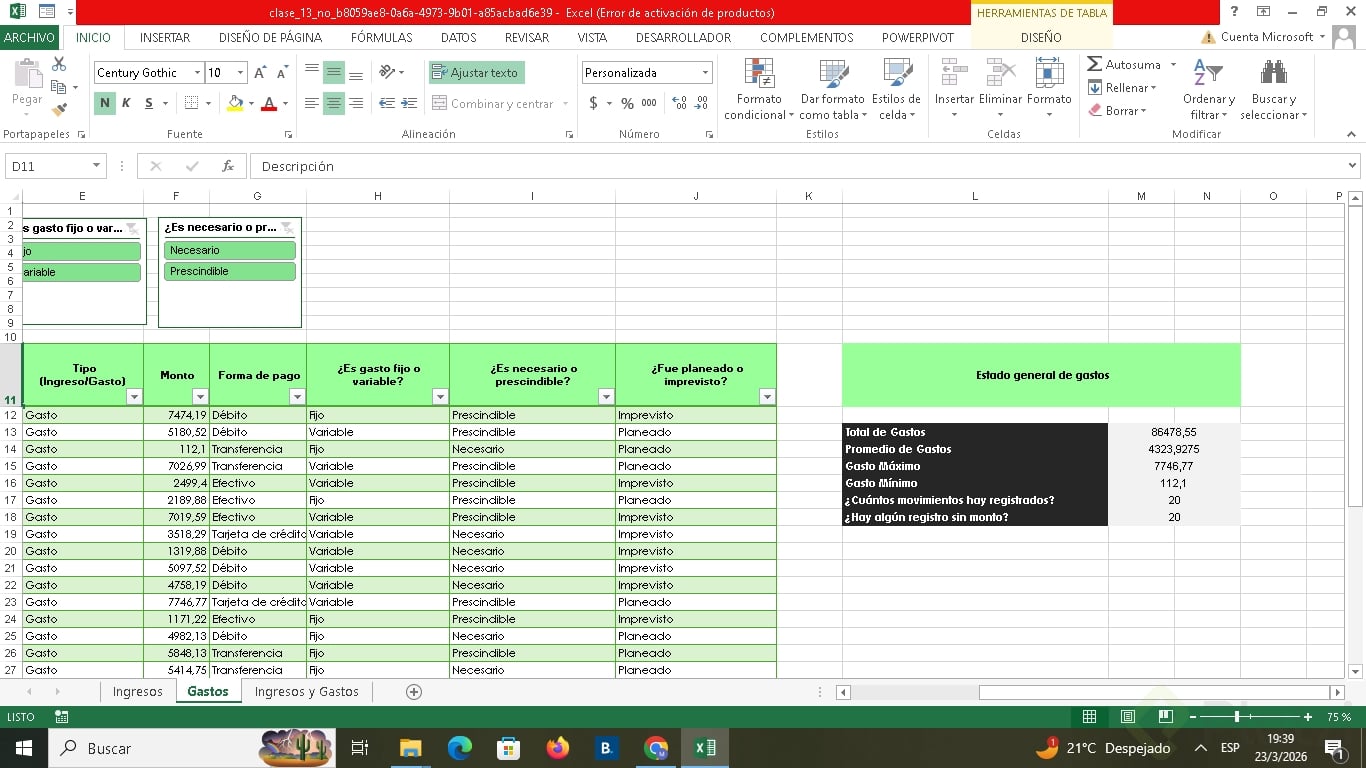Screen dimensions: 1366x768
Task: Open Buscar y seleccionar binoculars
Action: pos(1274,89)
